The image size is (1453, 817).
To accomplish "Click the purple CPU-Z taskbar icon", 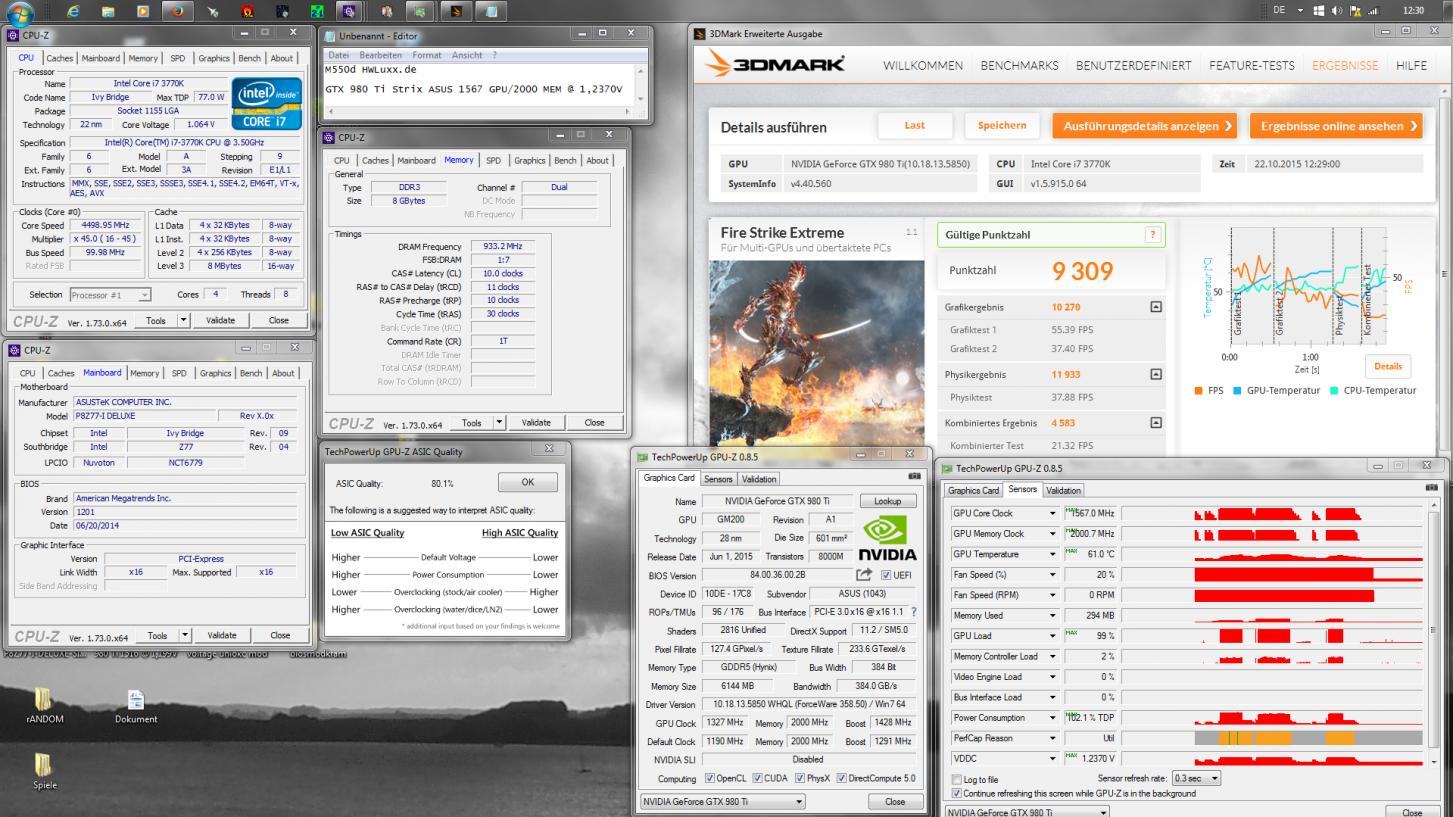I will (347, 11).
